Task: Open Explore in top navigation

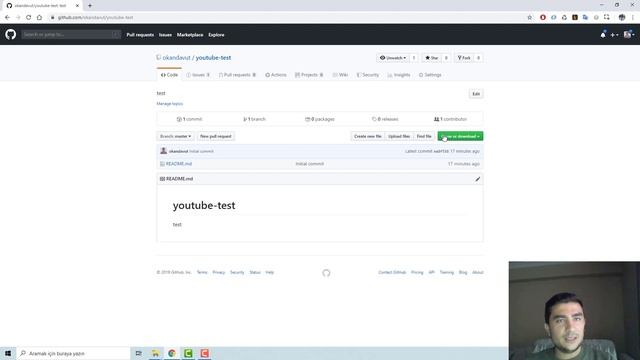Action: click(216, 35)
